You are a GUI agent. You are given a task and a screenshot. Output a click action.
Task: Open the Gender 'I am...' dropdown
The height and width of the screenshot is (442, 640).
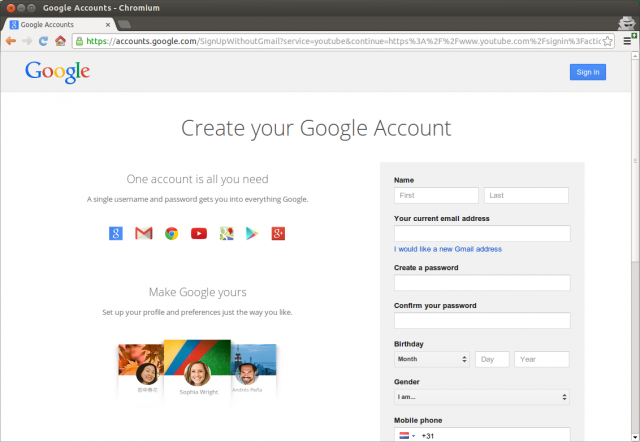coord(482,397)
